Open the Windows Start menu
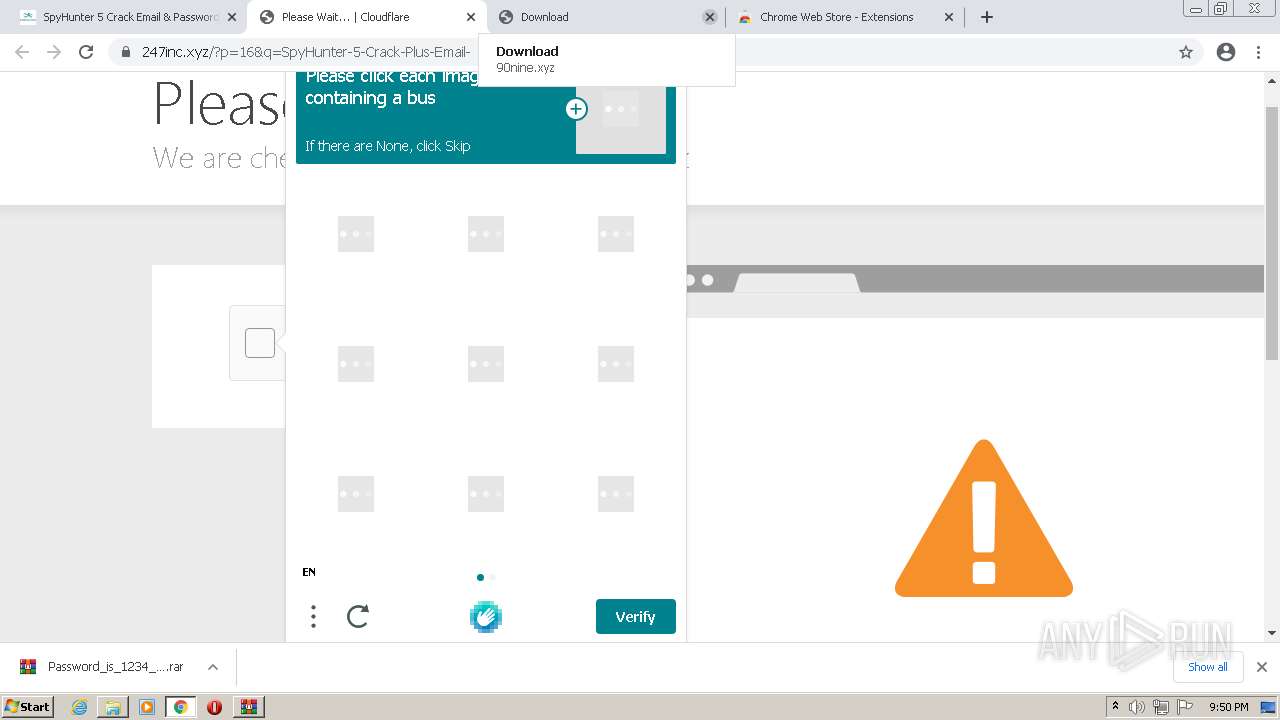 click(27, 707)
